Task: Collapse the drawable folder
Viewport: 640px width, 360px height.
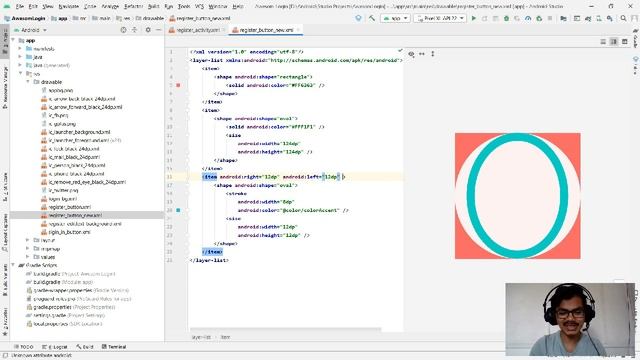Action: [28, 82]
